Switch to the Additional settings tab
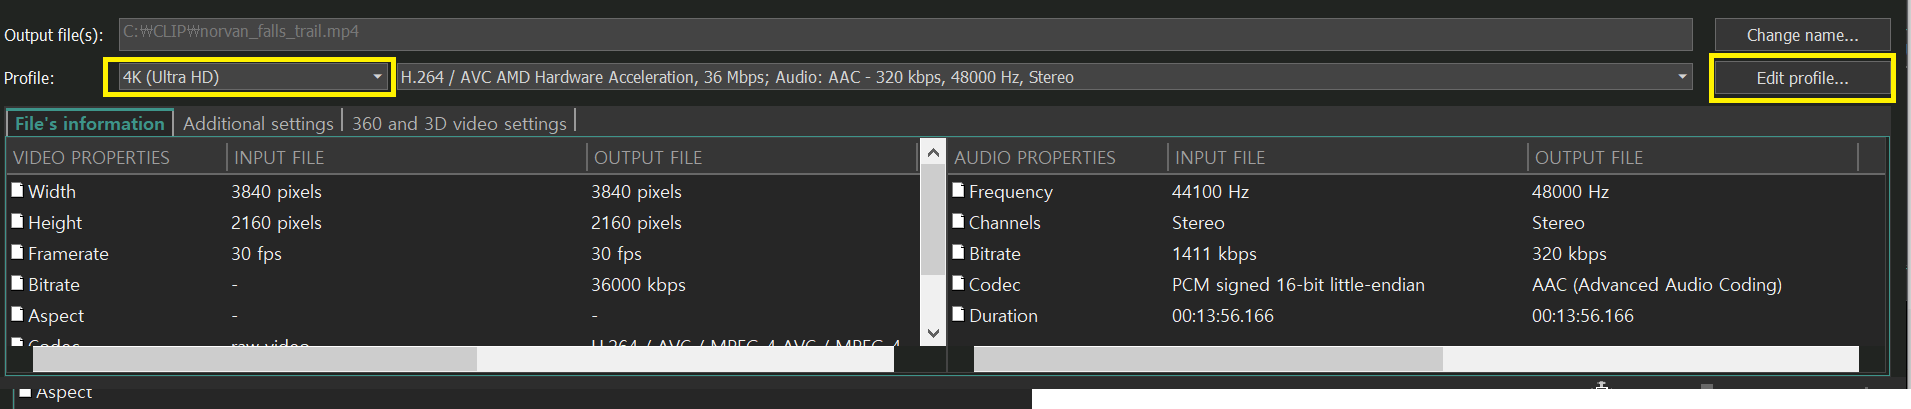The height and width of the screenshot is (409, 1911). [258, 123]
